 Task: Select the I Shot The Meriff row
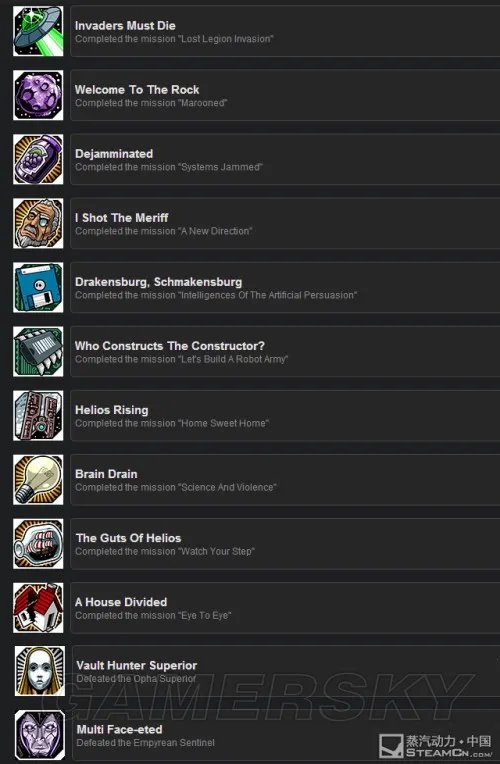coord(285,223)
